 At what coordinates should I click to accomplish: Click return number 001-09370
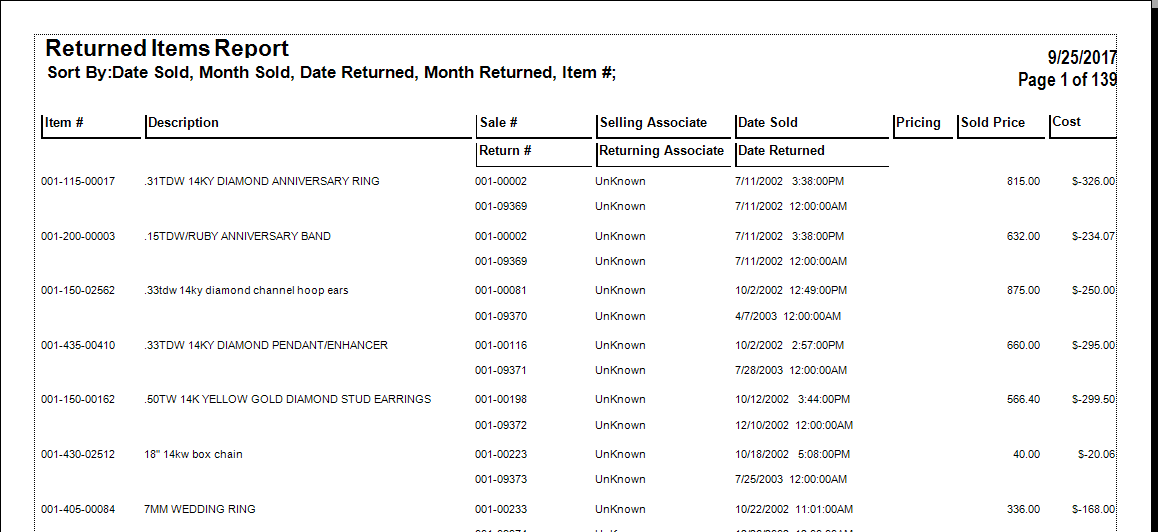[501, 316]
